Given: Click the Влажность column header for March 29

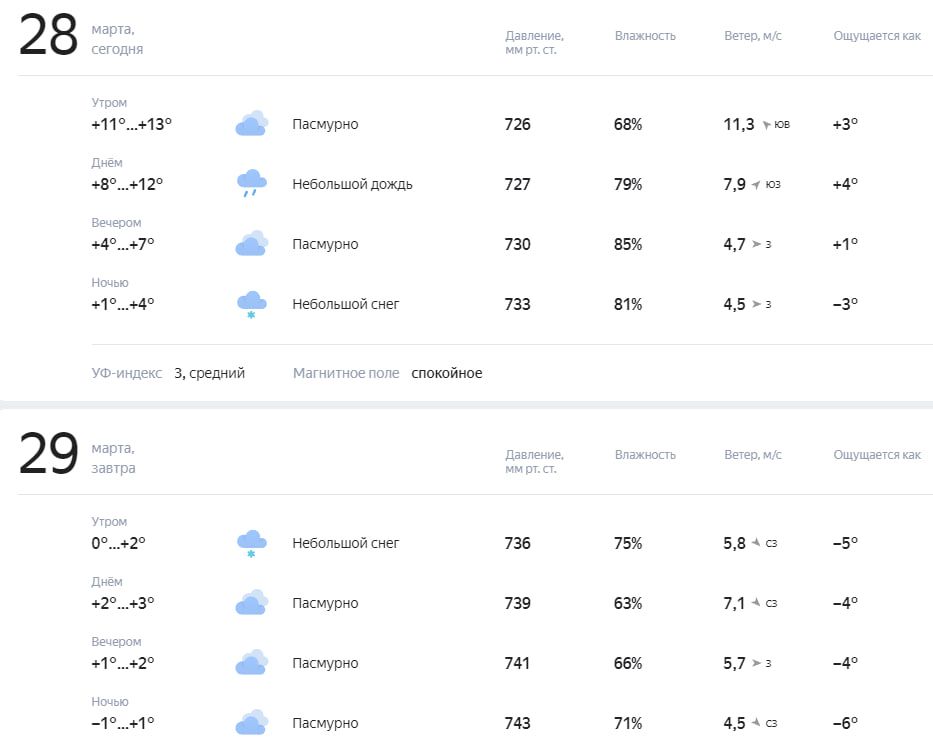Looking at the screenshot, I should [x=645, y=455].
